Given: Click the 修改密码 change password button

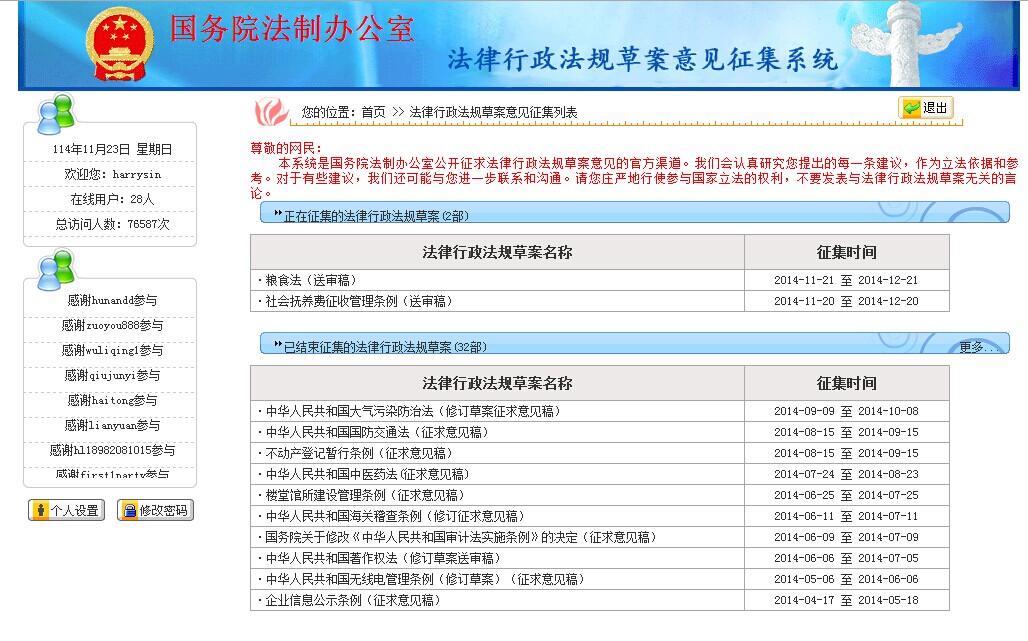Looking at the screenshot, I should pos(155,510).
